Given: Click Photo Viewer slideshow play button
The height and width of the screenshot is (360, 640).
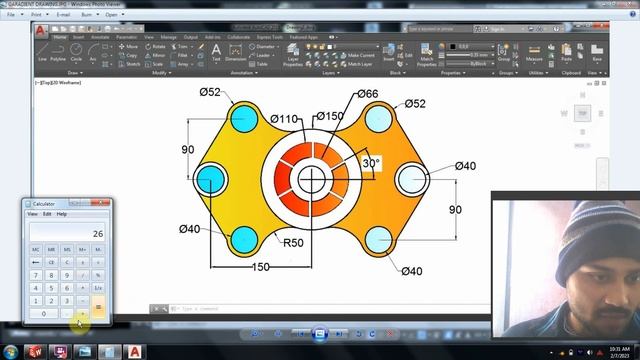Looking at the screenshot, I should point(320,334).
